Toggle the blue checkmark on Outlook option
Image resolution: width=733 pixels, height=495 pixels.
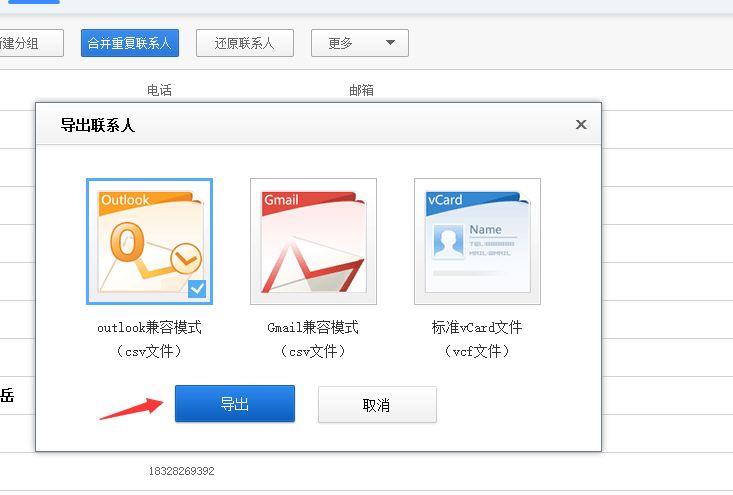coord(197,289)
